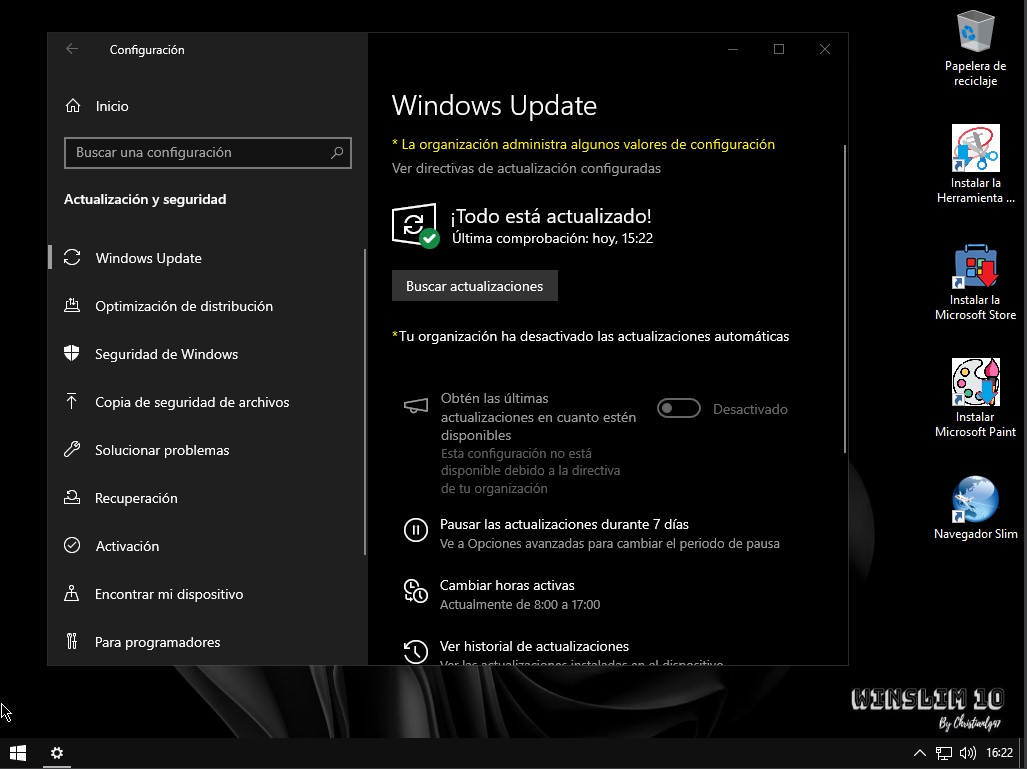Screen dimensions: 1027x769
Task: Click the update status icon with green check
Action: (x=415, y=226)
